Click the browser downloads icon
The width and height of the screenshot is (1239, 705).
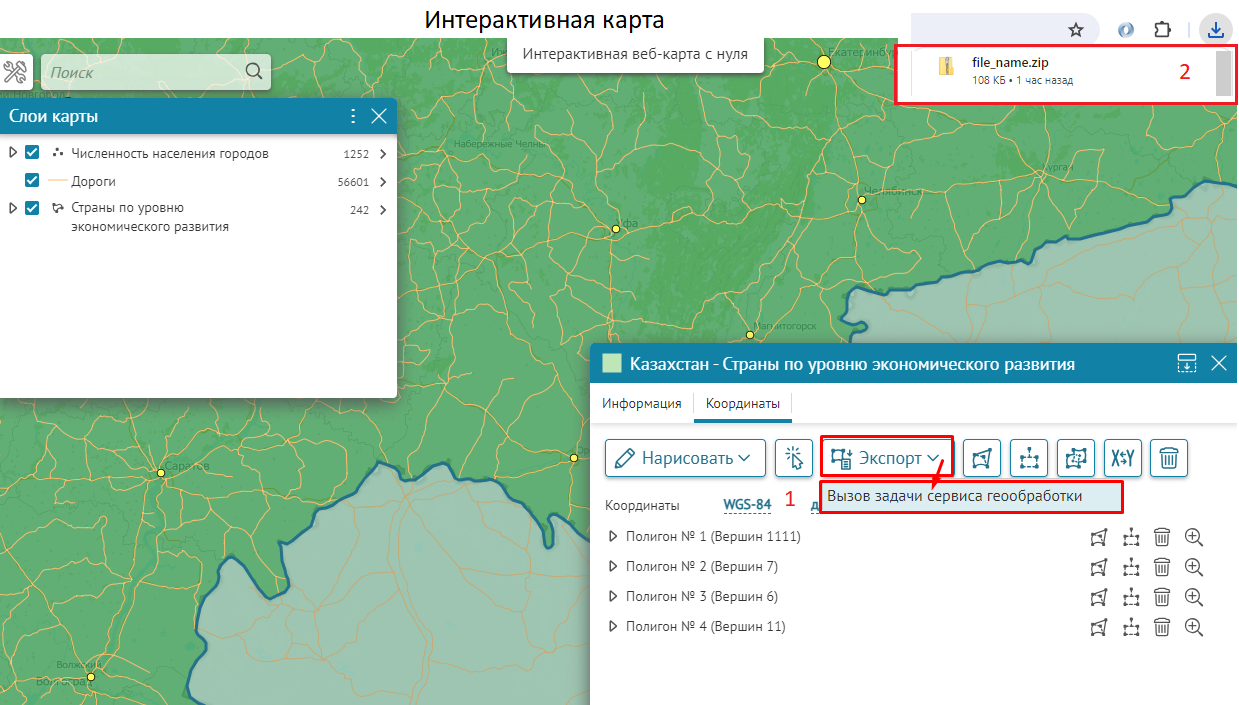pyautogui.click(x=1215, y=29)
